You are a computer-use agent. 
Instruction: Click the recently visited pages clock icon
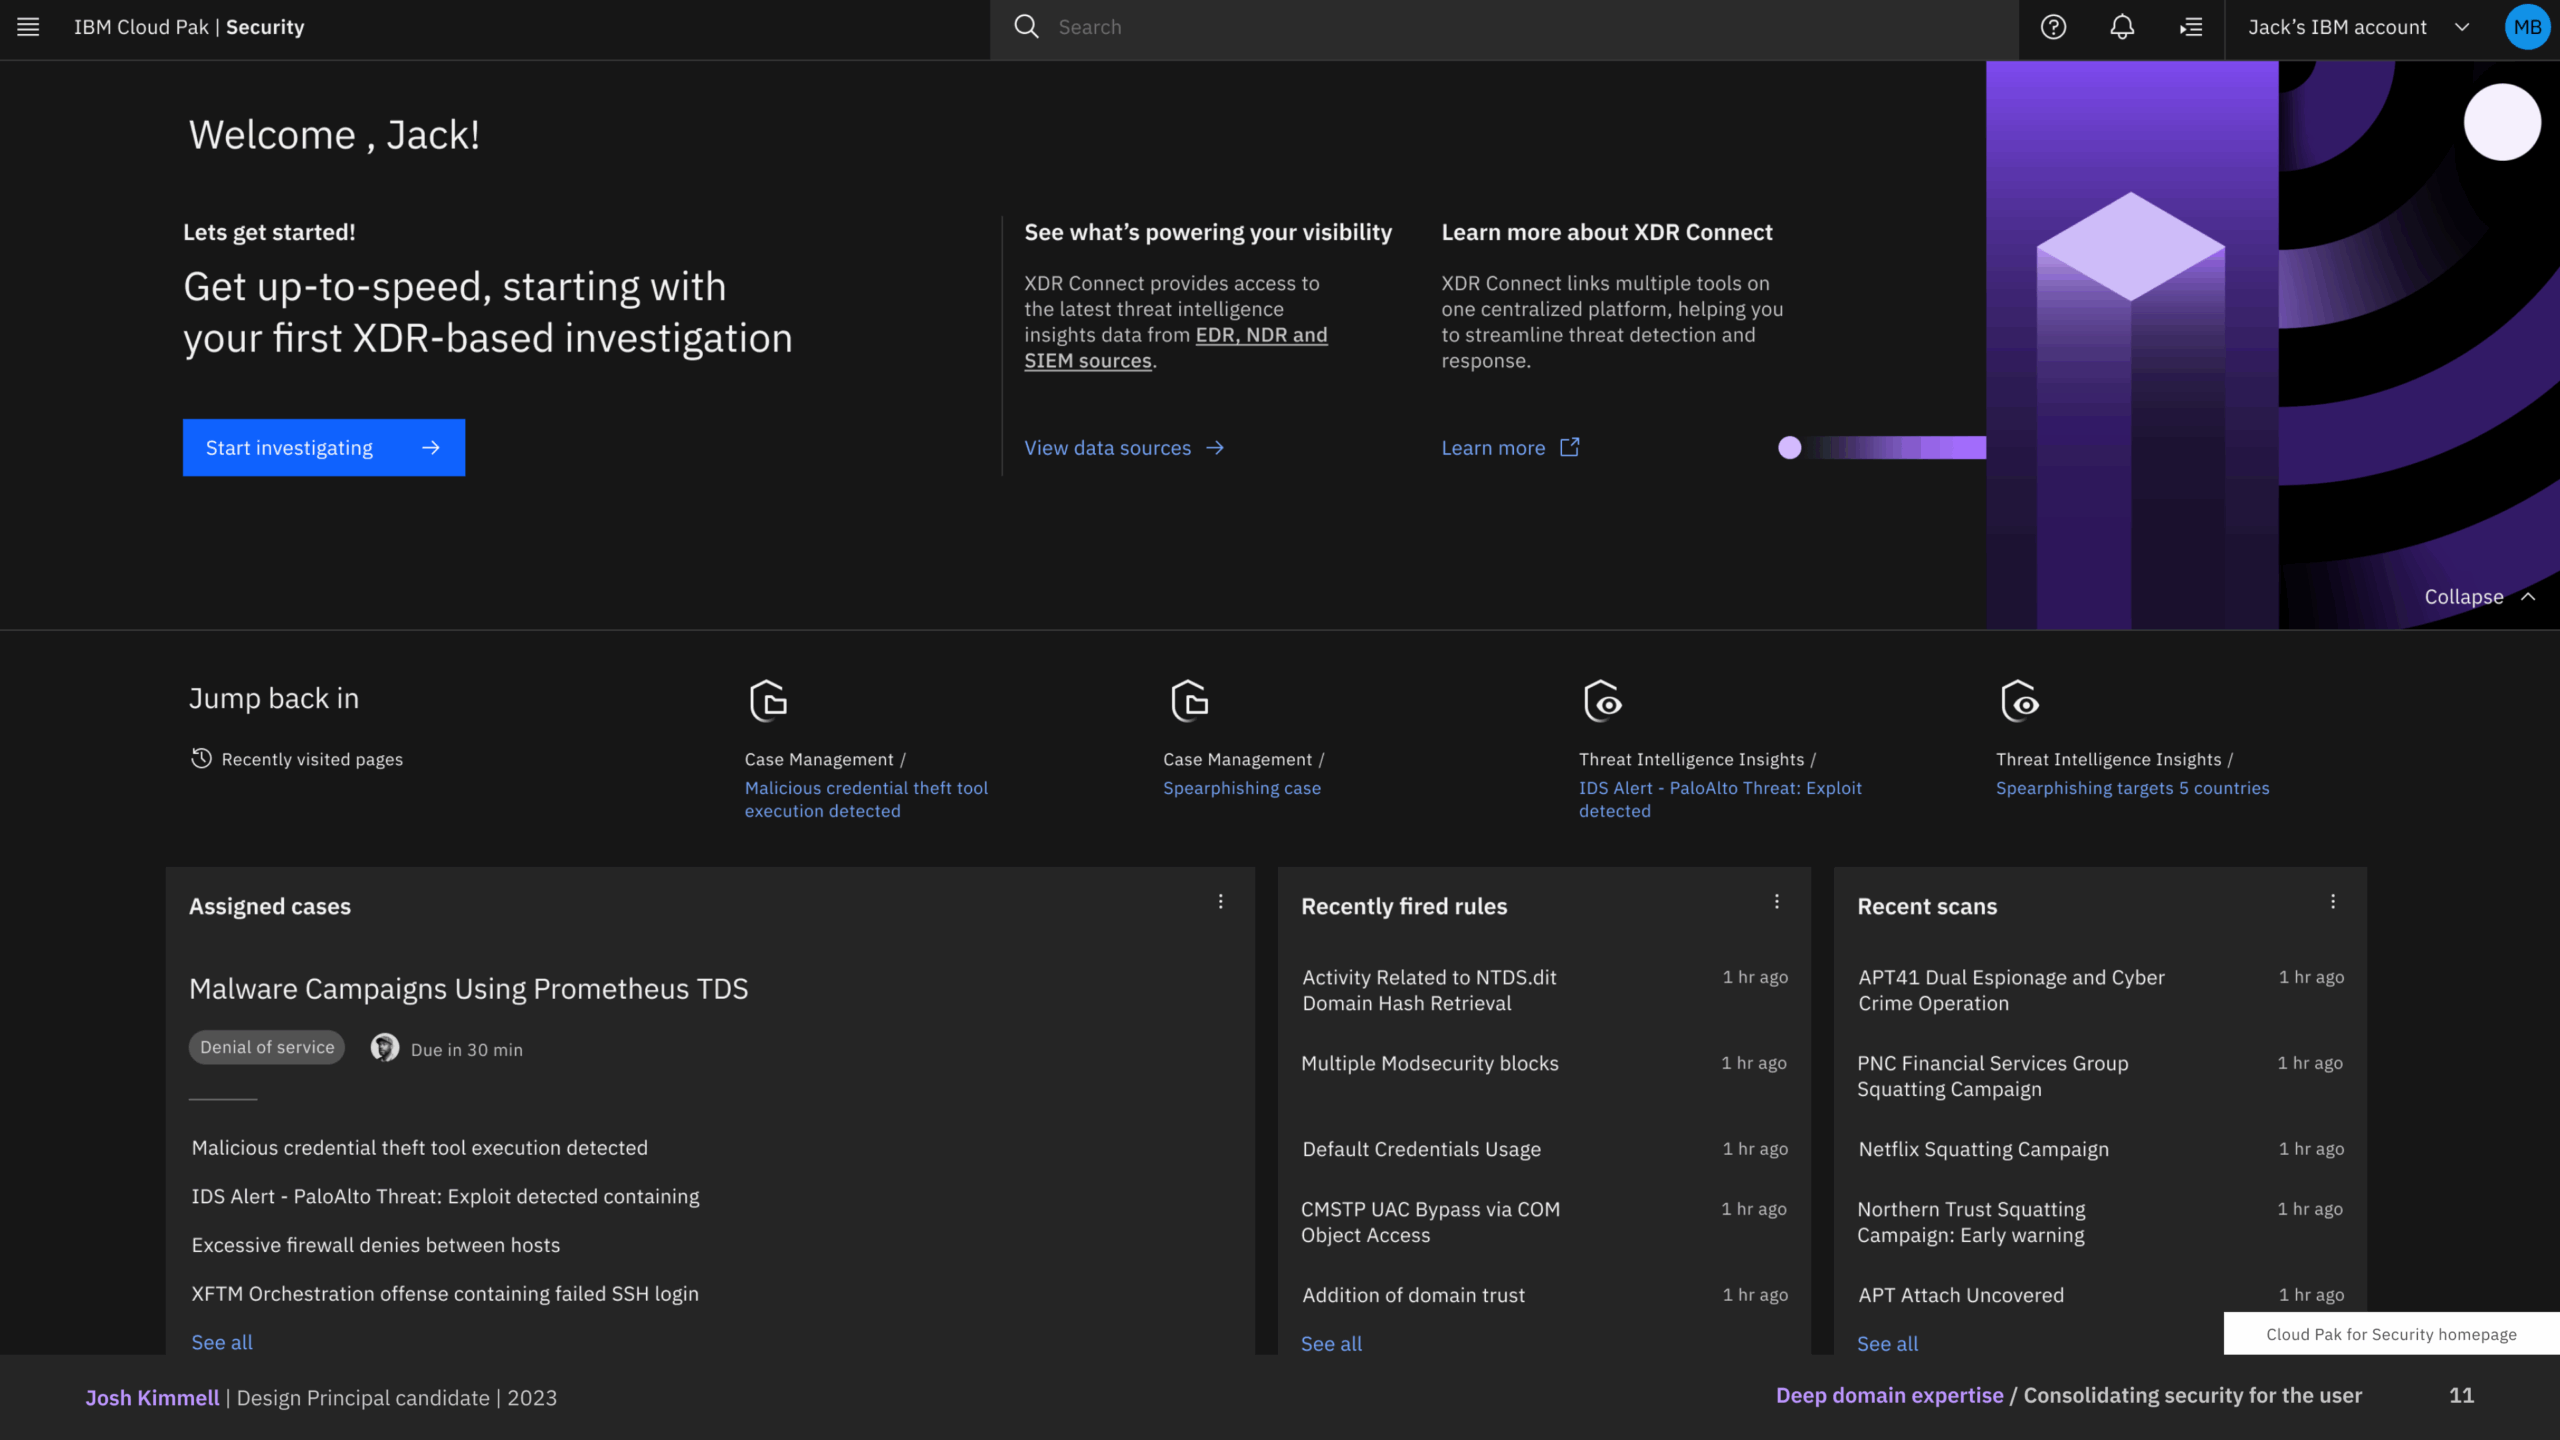coord(201,759)
